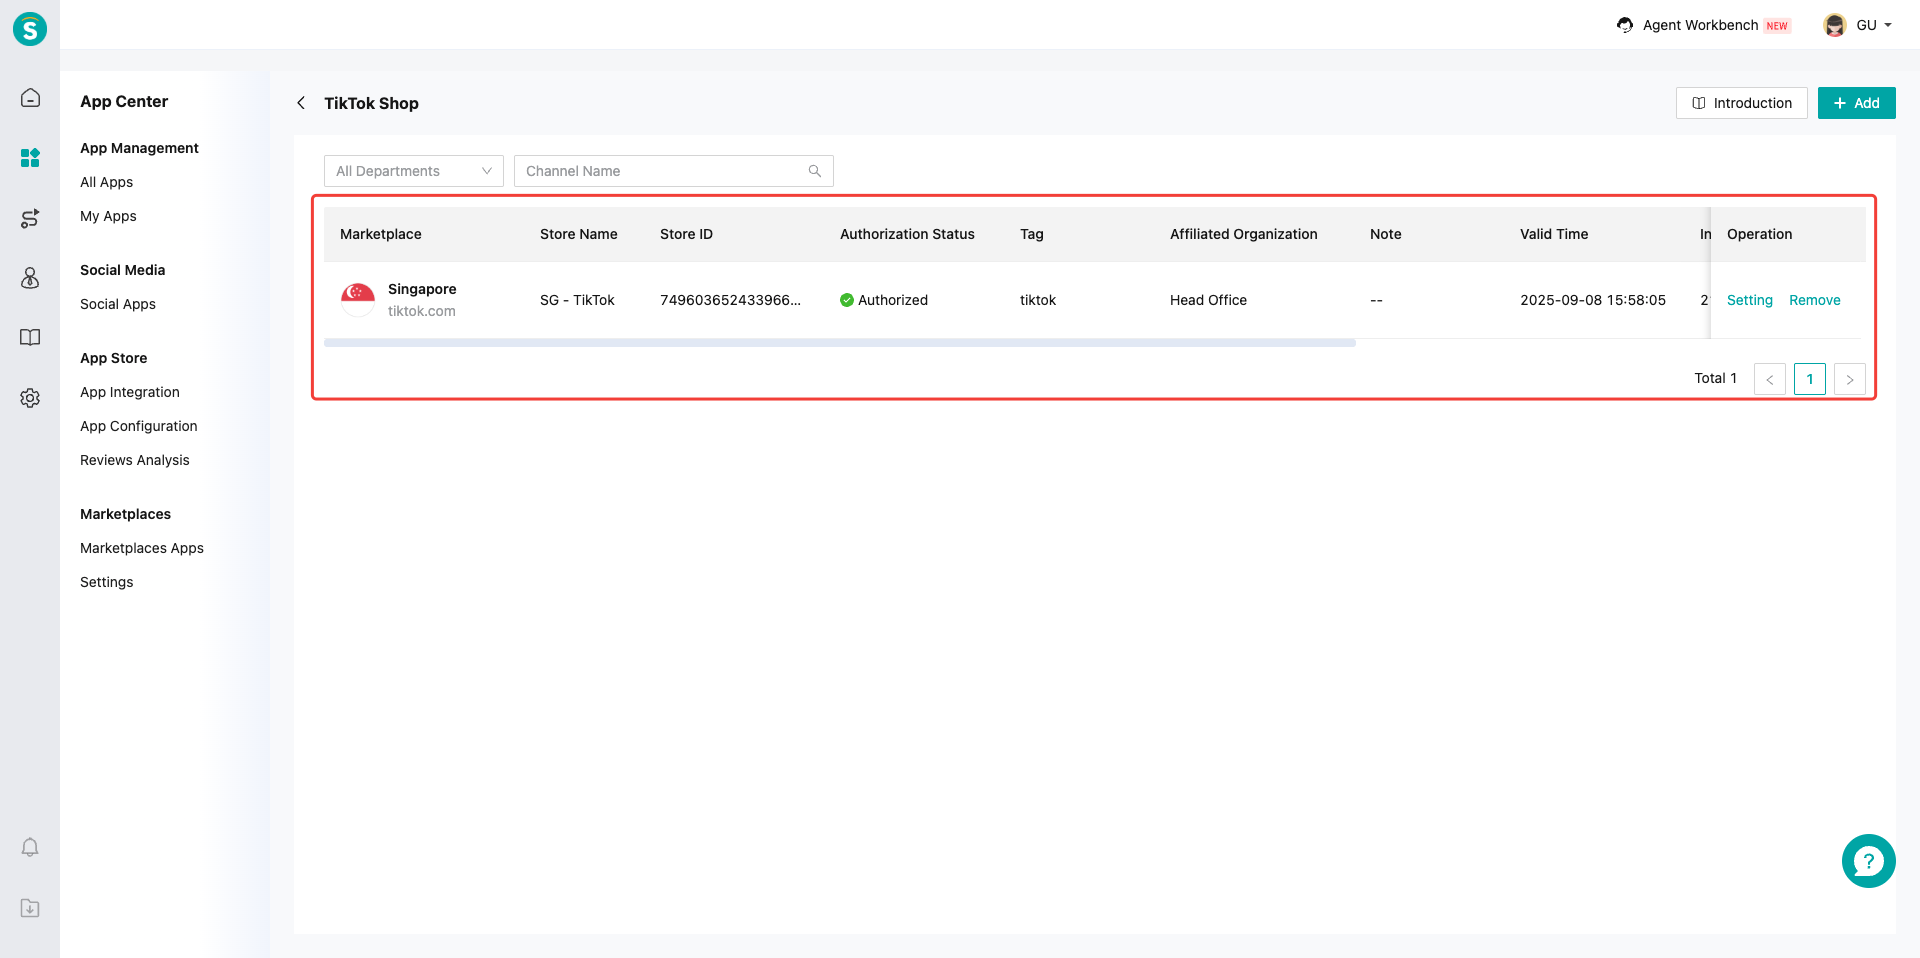Click the notification bell icon
Image resolution: width=1920 pixels, height=958 pixels.
click(x=30, y=847)
